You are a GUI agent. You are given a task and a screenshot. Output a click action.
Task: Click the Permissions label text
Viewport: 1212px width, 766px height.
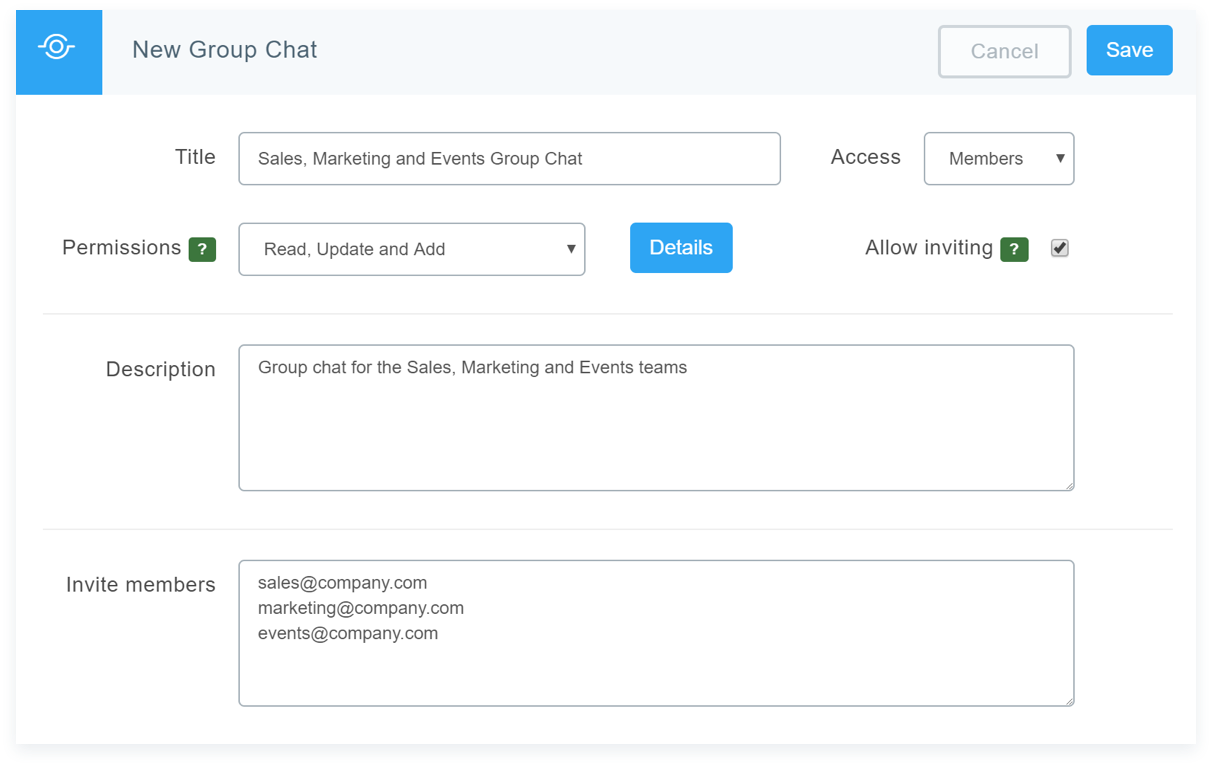pyautogui.click(x=121, y=248)
